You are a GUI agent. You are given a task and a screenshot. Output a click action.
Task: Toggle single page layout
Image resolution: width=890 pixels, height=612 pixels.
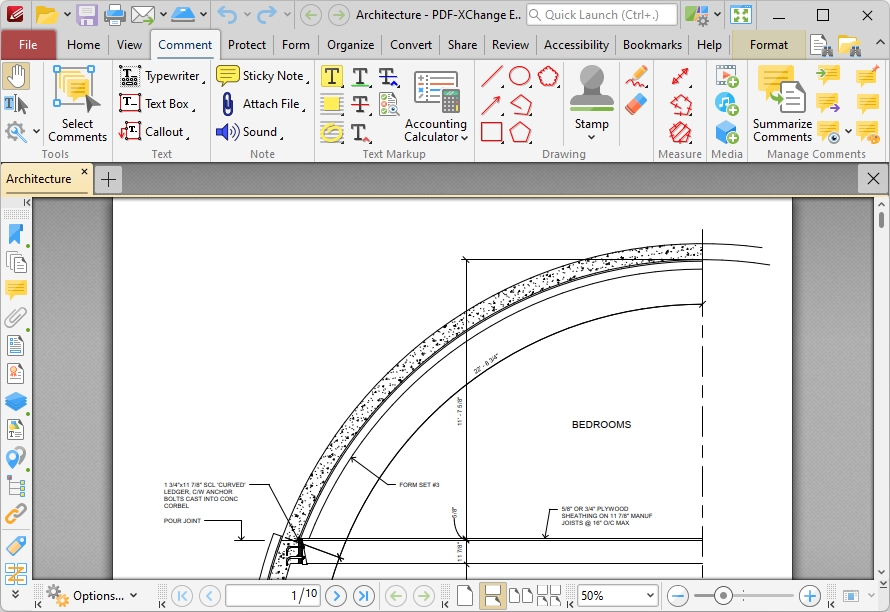(x=465, y=596)
